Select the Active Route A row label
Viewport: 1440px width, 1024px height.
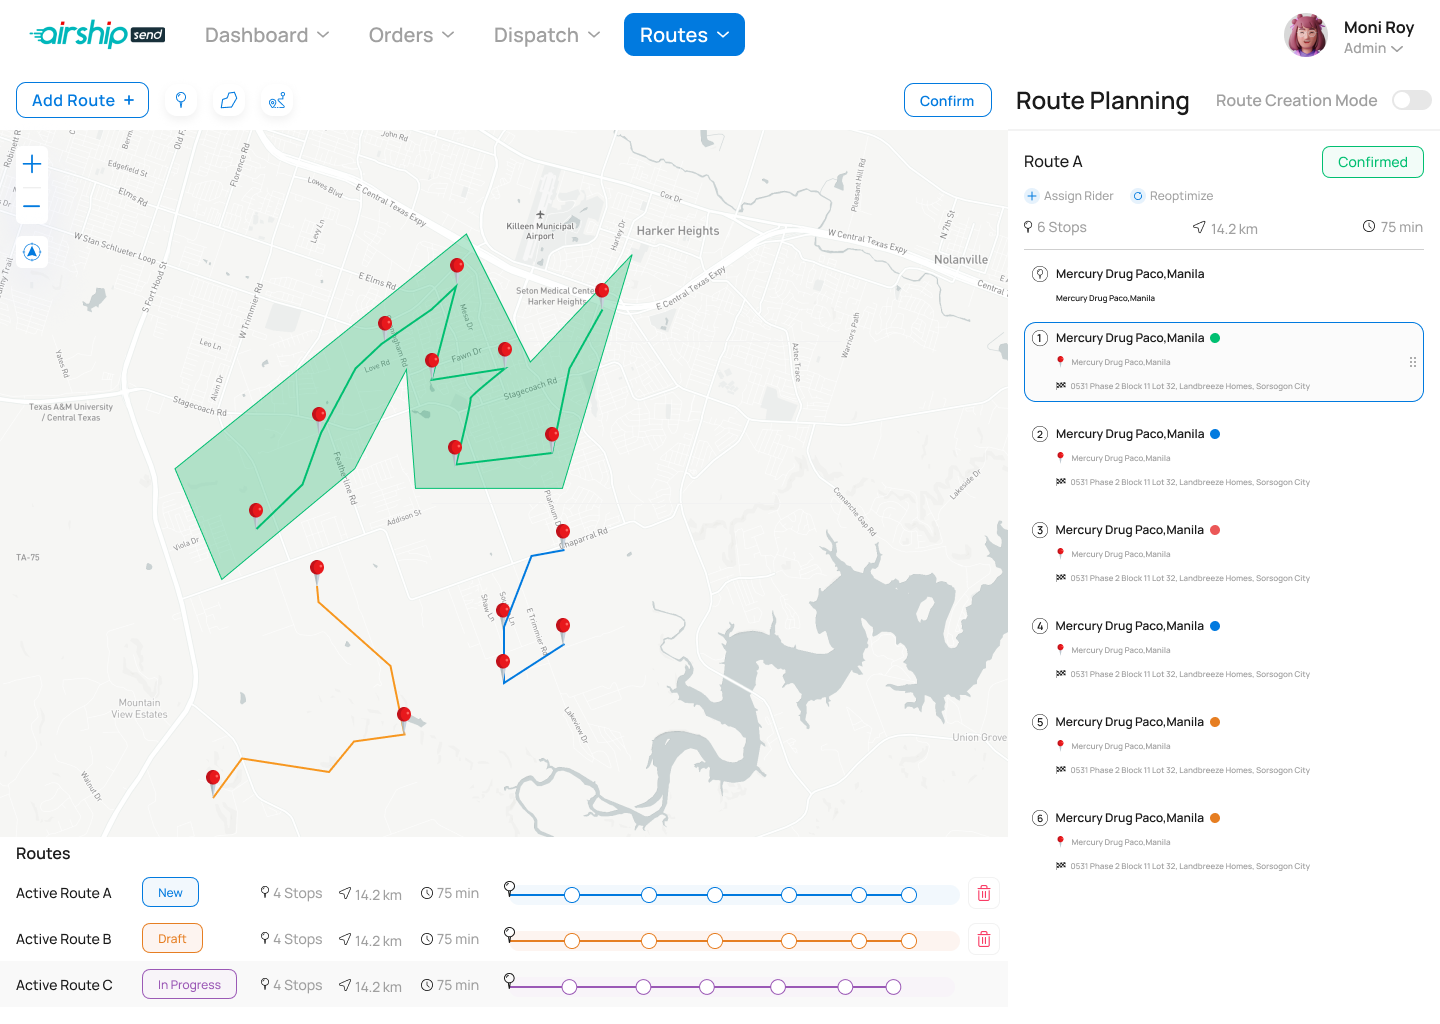coord(64,893)
